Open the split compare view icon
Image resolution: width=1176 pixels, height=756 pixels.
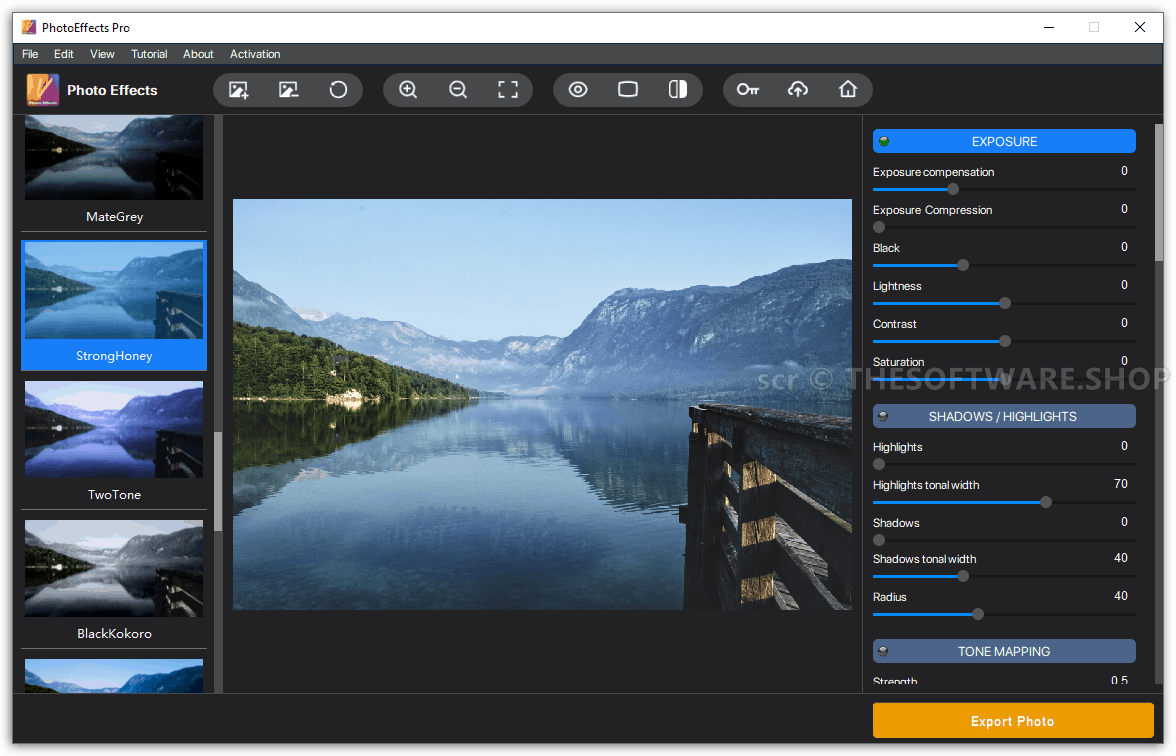[x=678, y=90]
